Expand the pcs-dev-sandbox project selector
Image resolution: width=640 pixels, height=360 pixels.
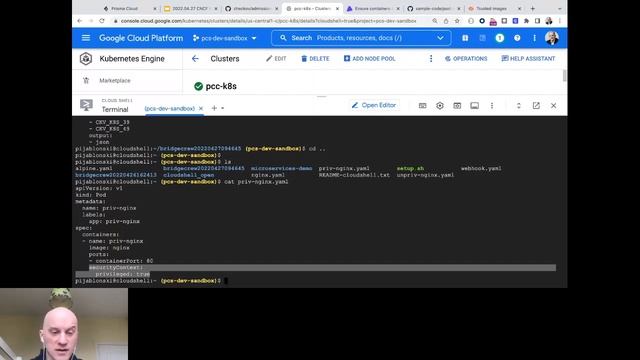click(x=224, y=38)
